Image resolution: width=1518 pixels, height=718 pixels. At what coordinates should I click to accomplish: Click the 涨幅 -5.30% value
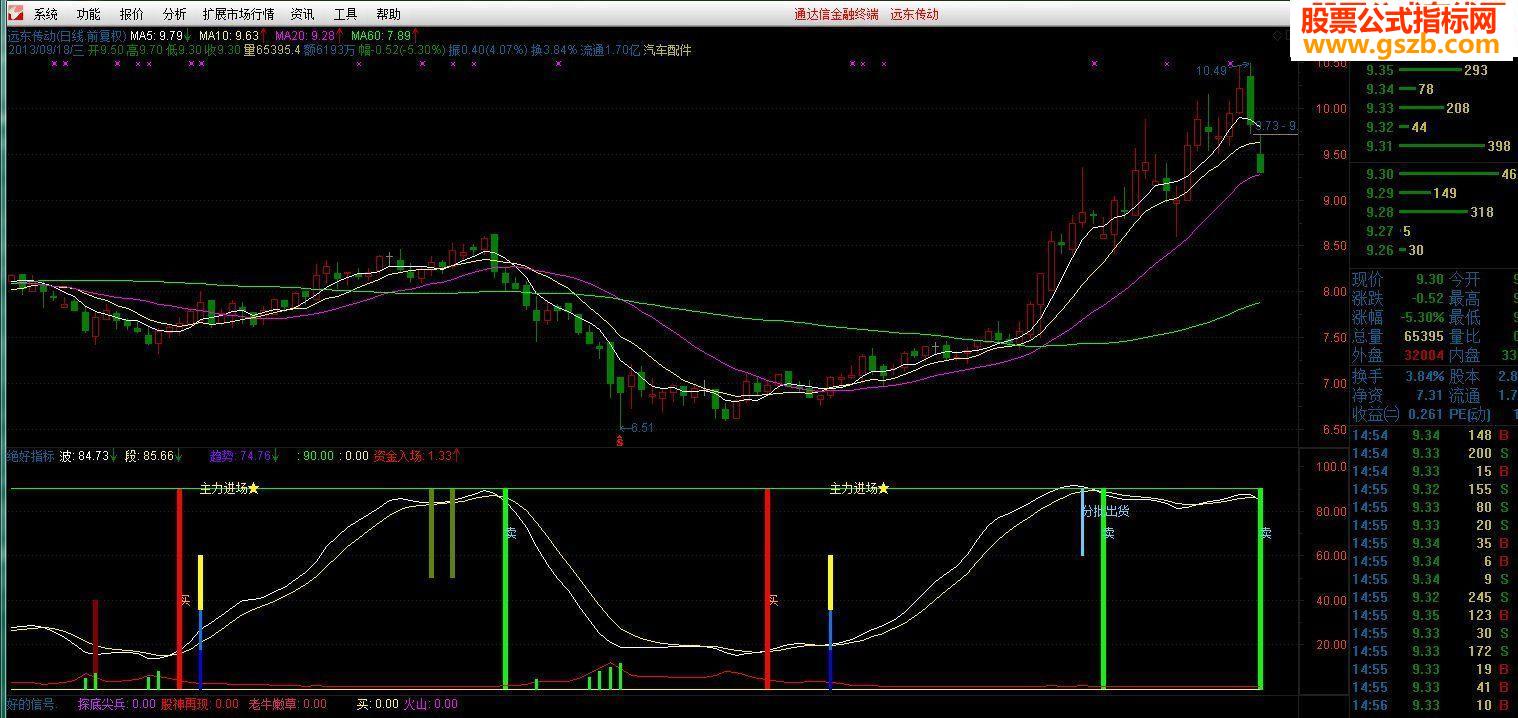pos(1422,317)
